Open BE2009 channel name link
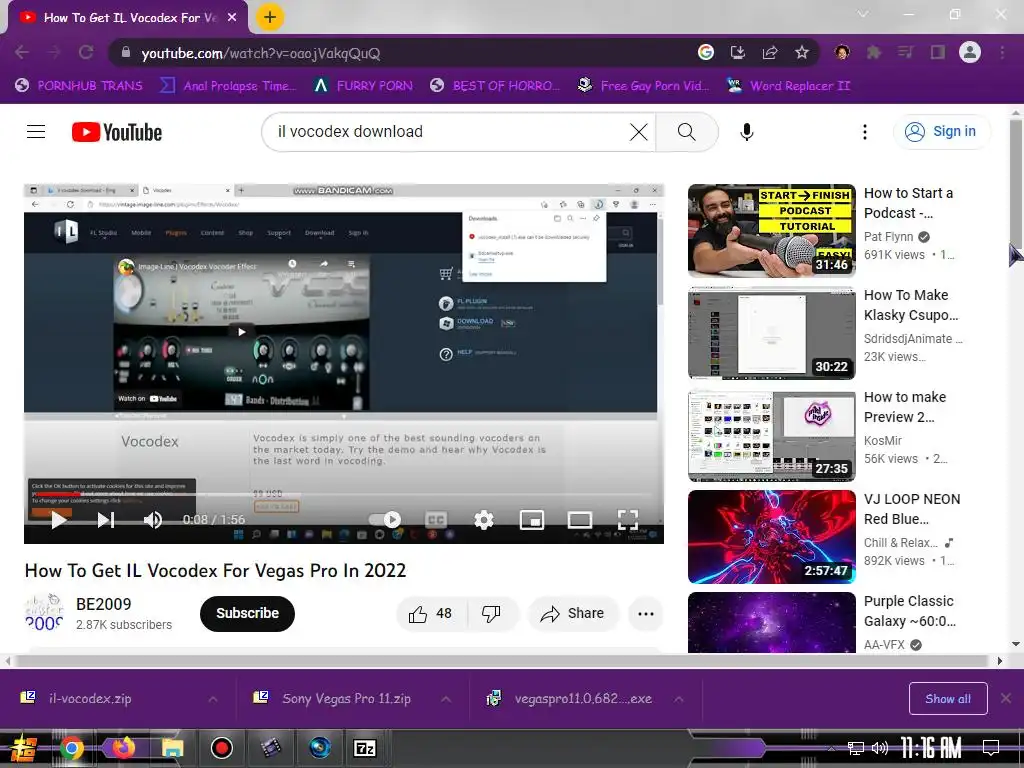The image size is (1024, 768). pyautogui.click(x=103, y=604)
